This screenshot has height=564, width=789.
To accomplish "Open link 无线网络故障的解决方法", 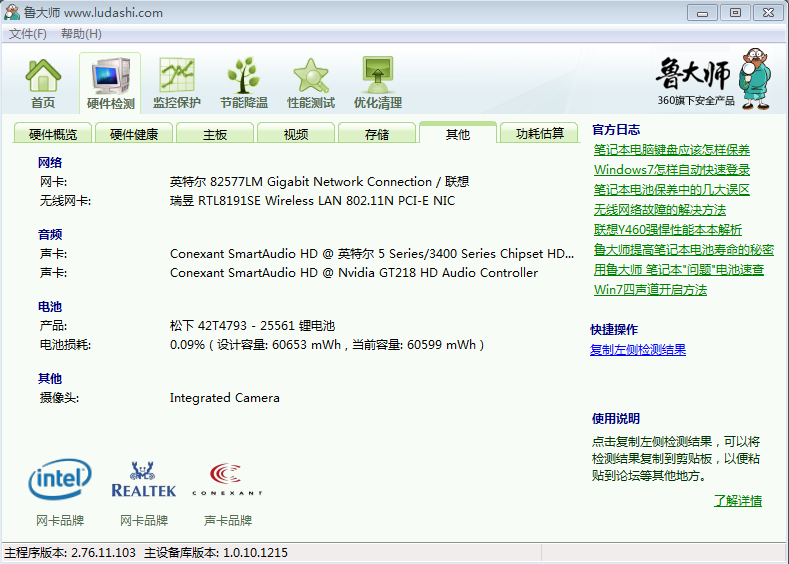I will [660, 210].
